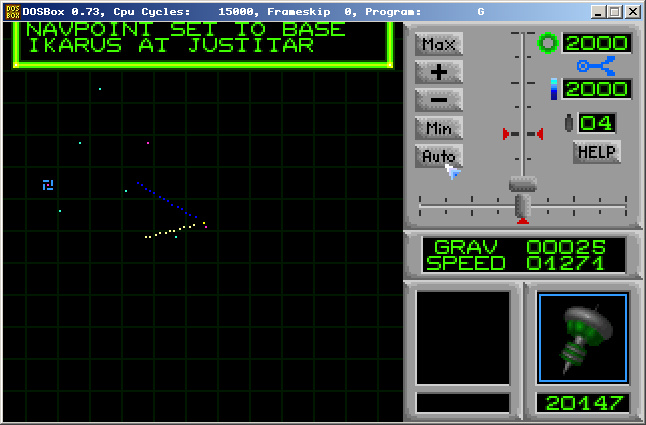
Task: Set the level to Max
Action: coord(439,44)
